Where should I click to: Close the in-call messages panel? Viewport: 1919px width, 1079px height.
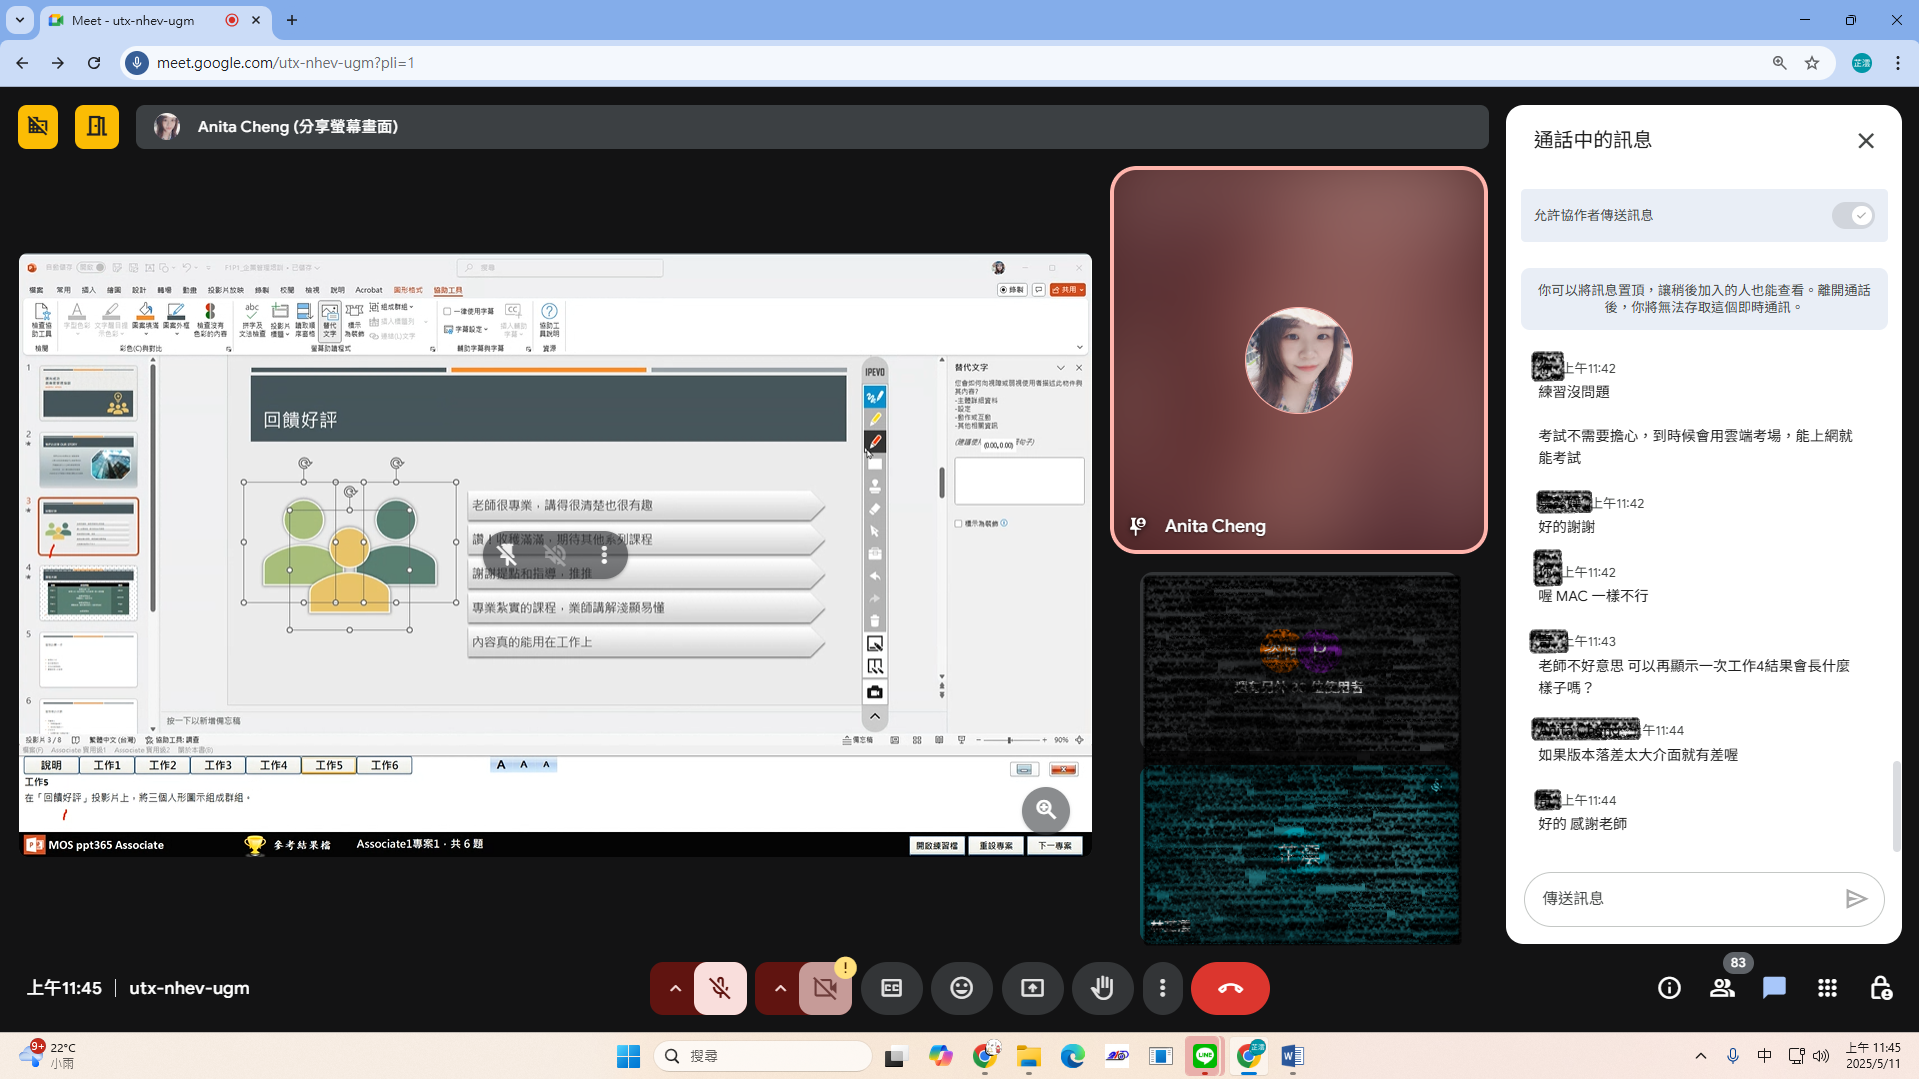(1866, 141)
